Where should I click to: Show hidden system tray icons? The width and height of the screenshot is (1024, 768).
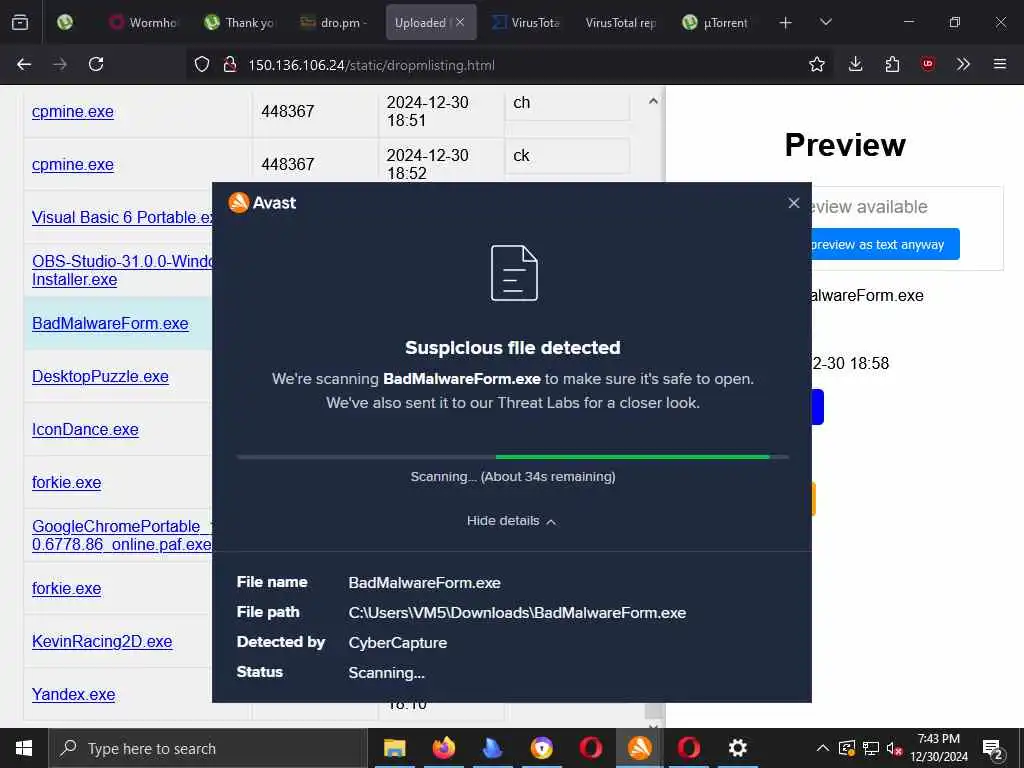tap(823, 748)
